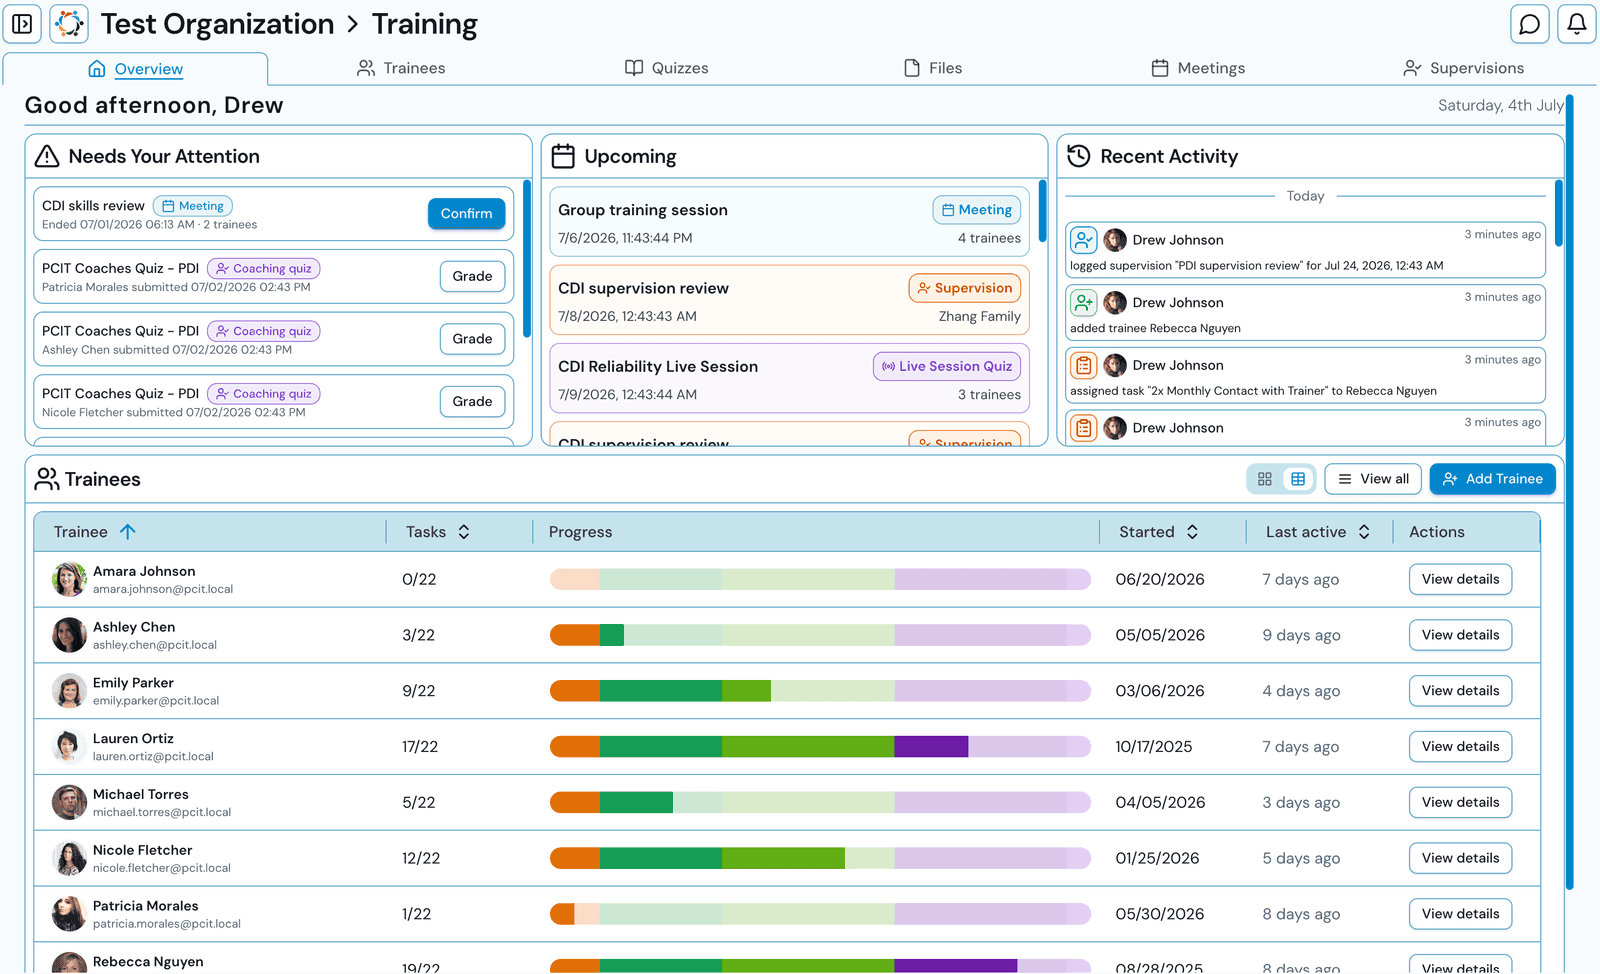Click the amara.johnson@pcit.local email

[x=163, y=589]
